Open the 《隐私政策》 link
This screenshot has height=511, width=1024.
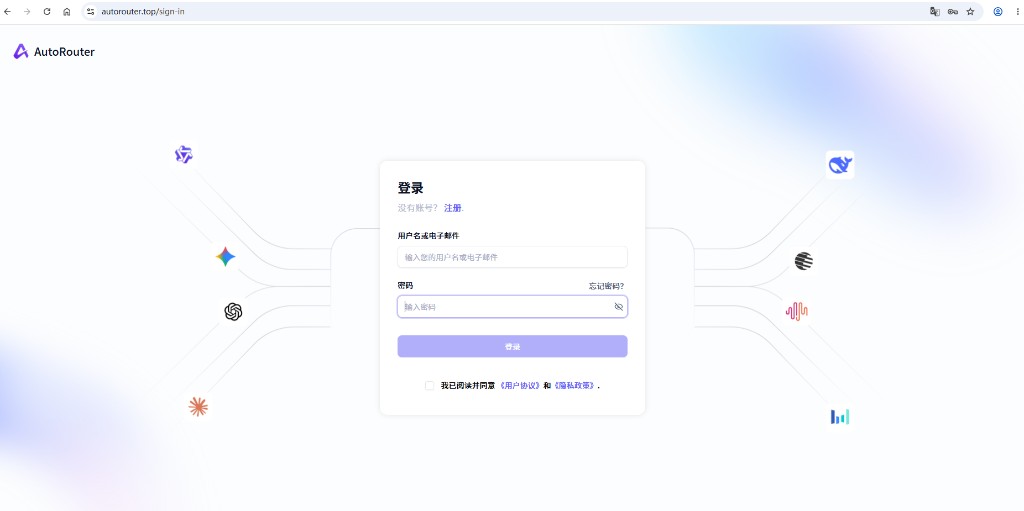pos(574,386)
